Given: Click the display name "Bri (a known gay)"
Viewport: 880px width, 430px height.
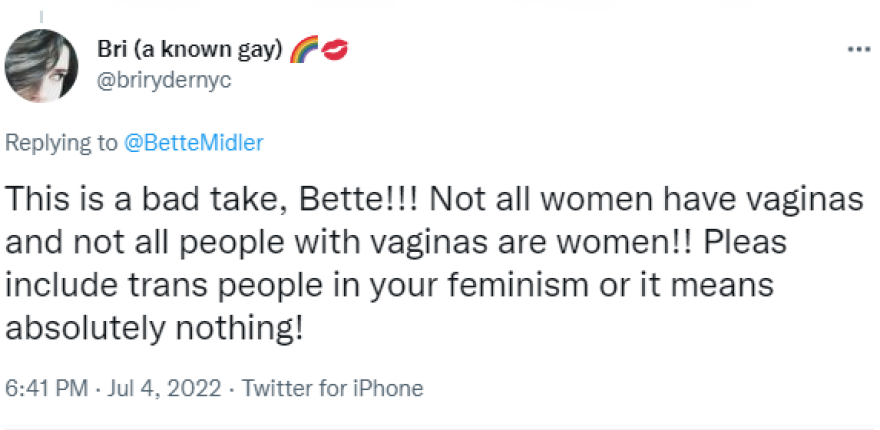Looking at the screenshot, I should [x=190, y=48].
